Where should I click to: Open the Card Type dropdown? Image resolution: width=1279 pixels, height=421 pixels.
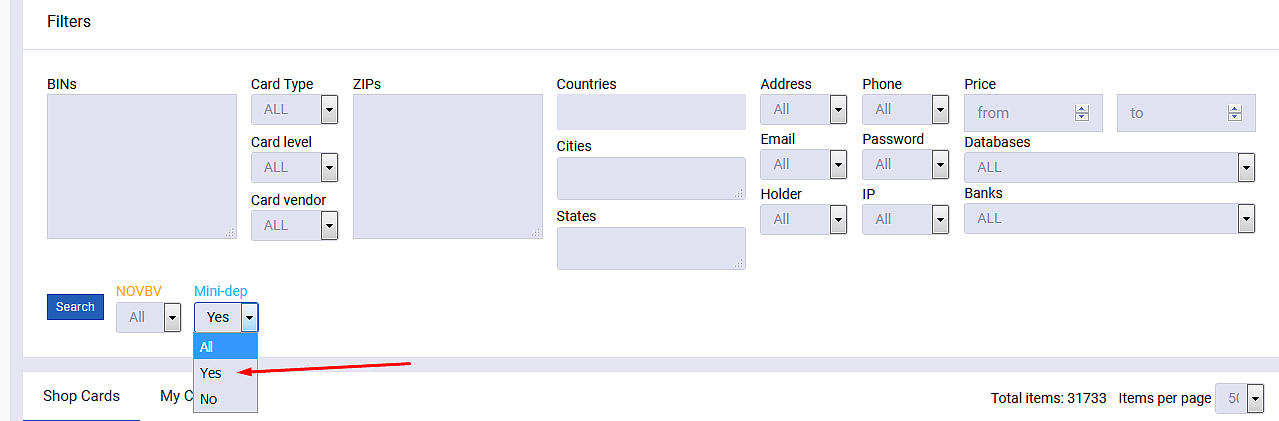pos(294,109)
